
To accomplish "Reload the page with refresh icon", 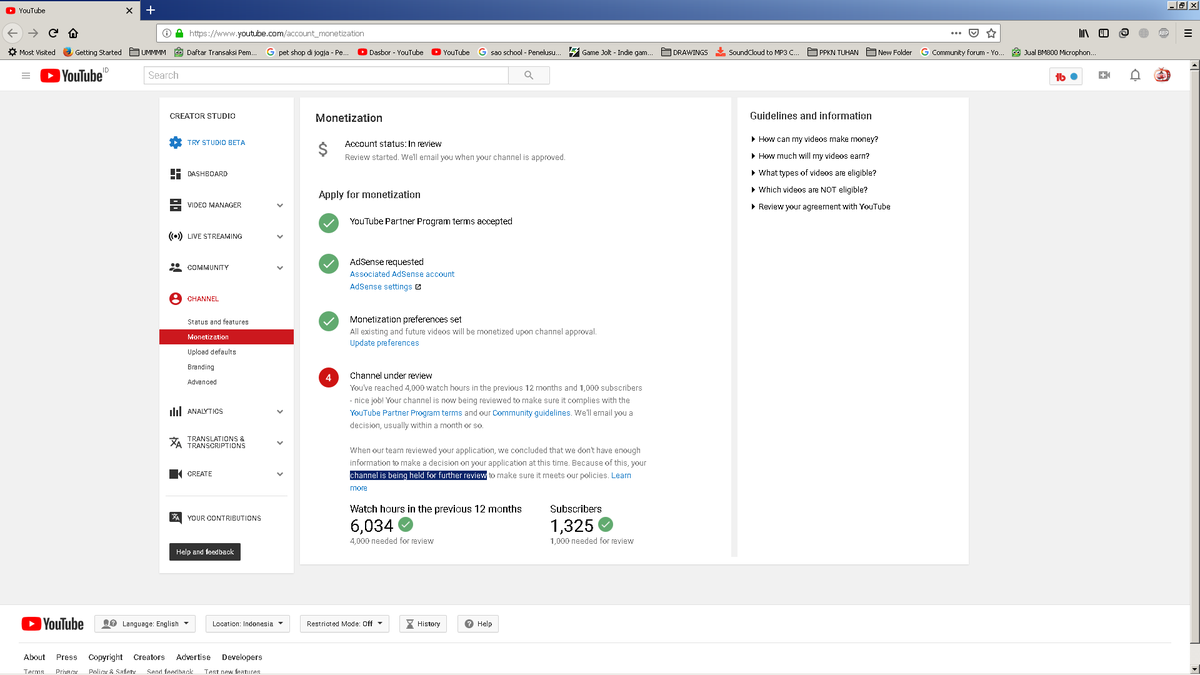I will click(54, 32).
